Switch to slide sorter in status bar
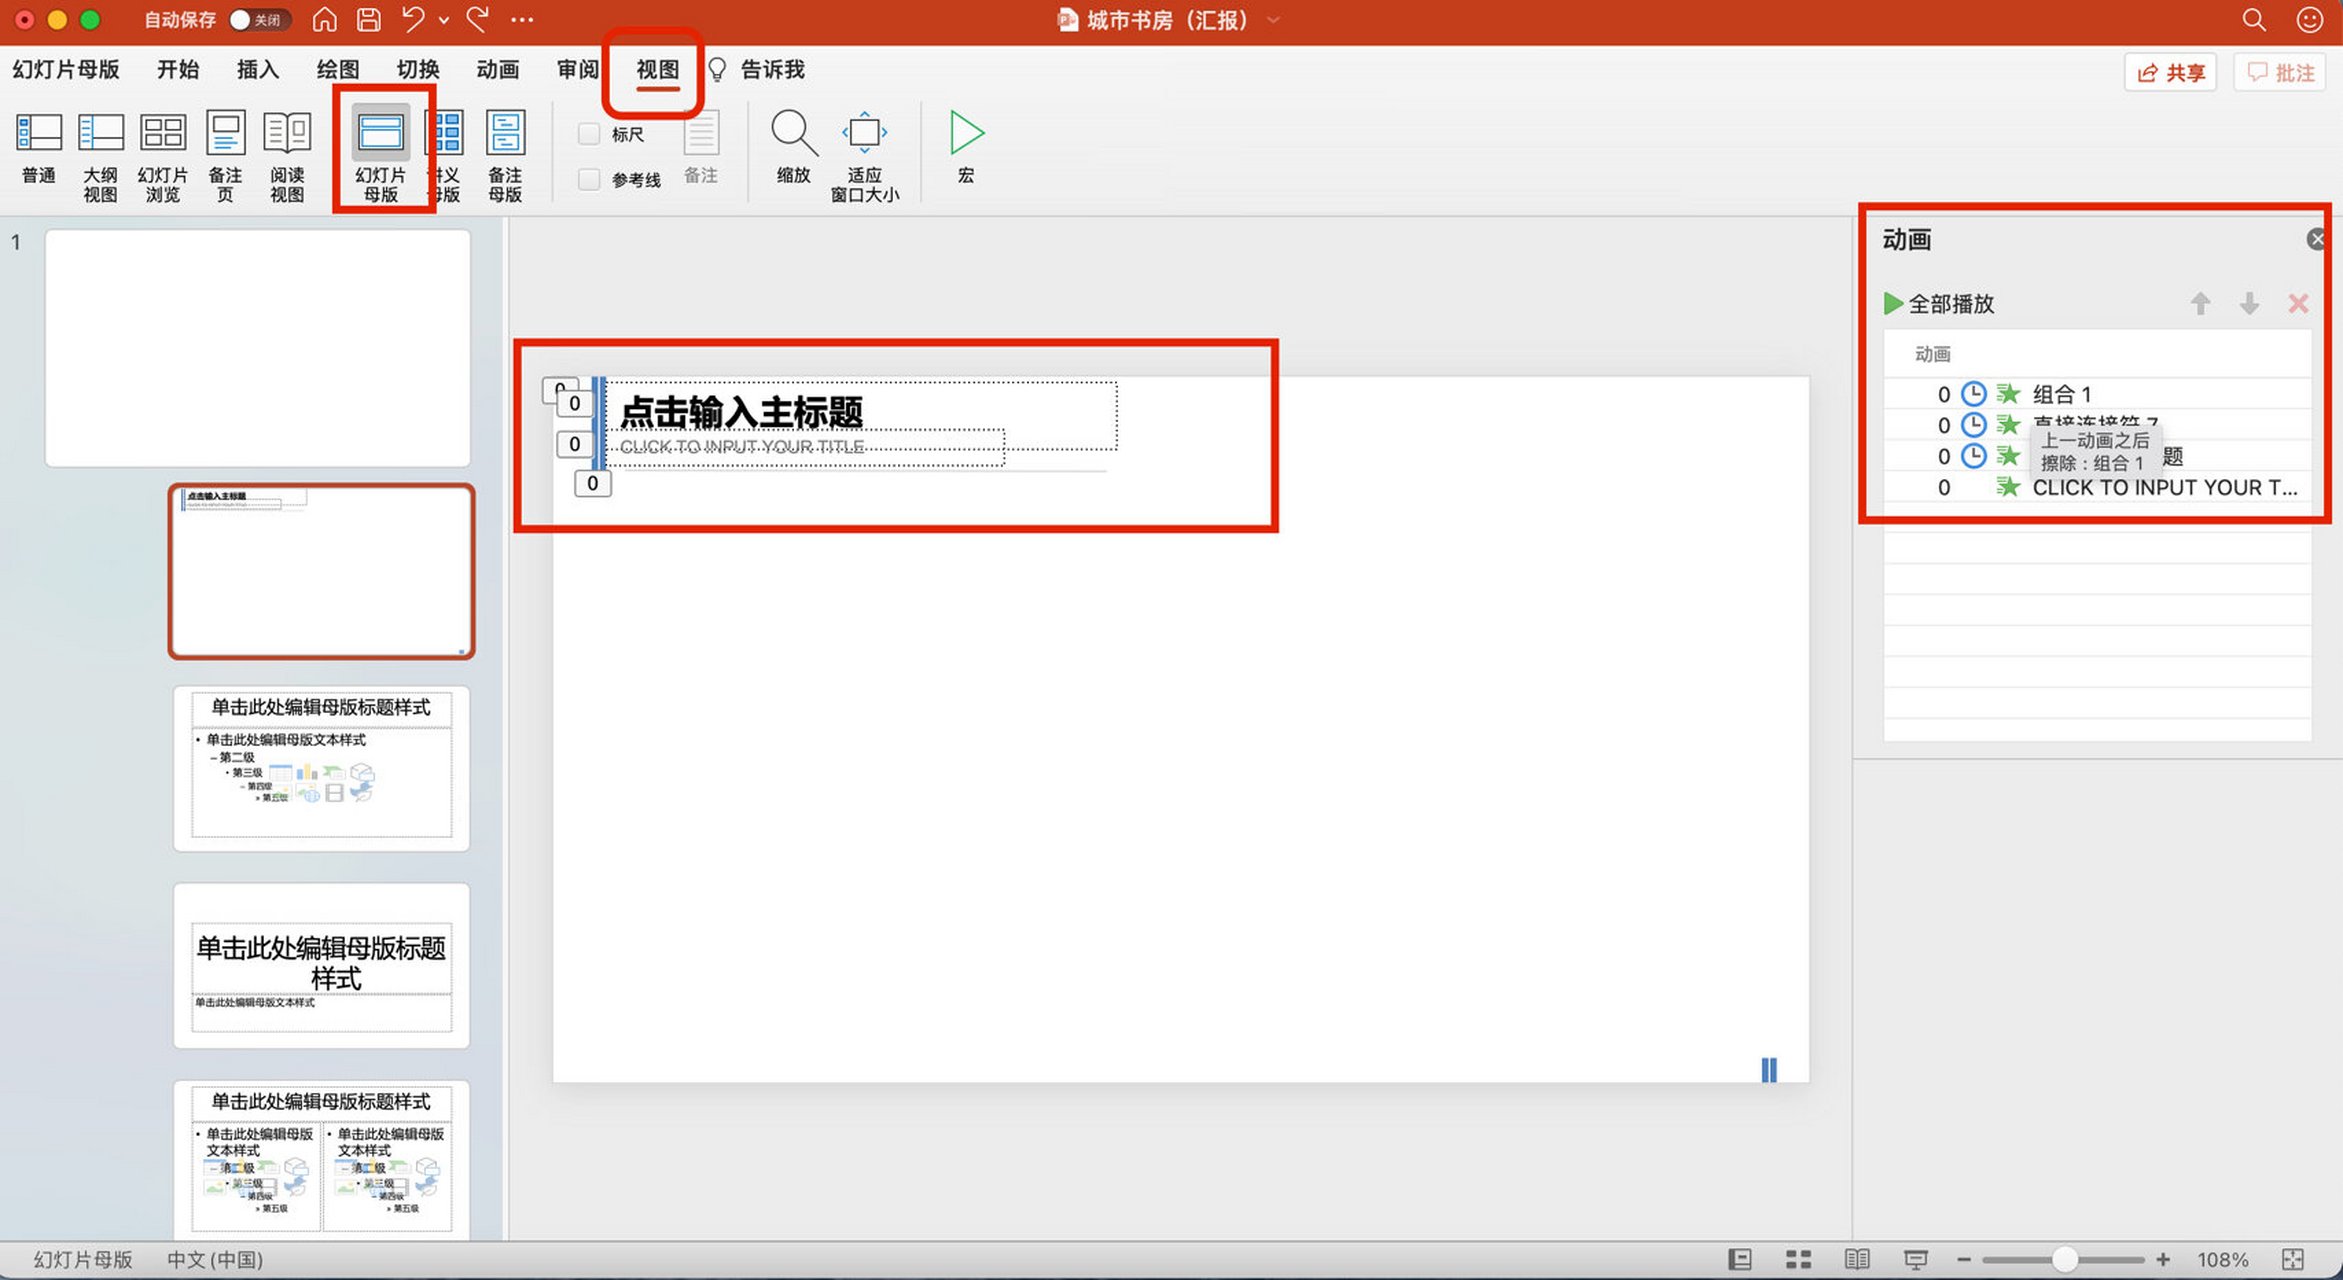This screenshot has width=2343, height=1280. tap(1799, 1259)
